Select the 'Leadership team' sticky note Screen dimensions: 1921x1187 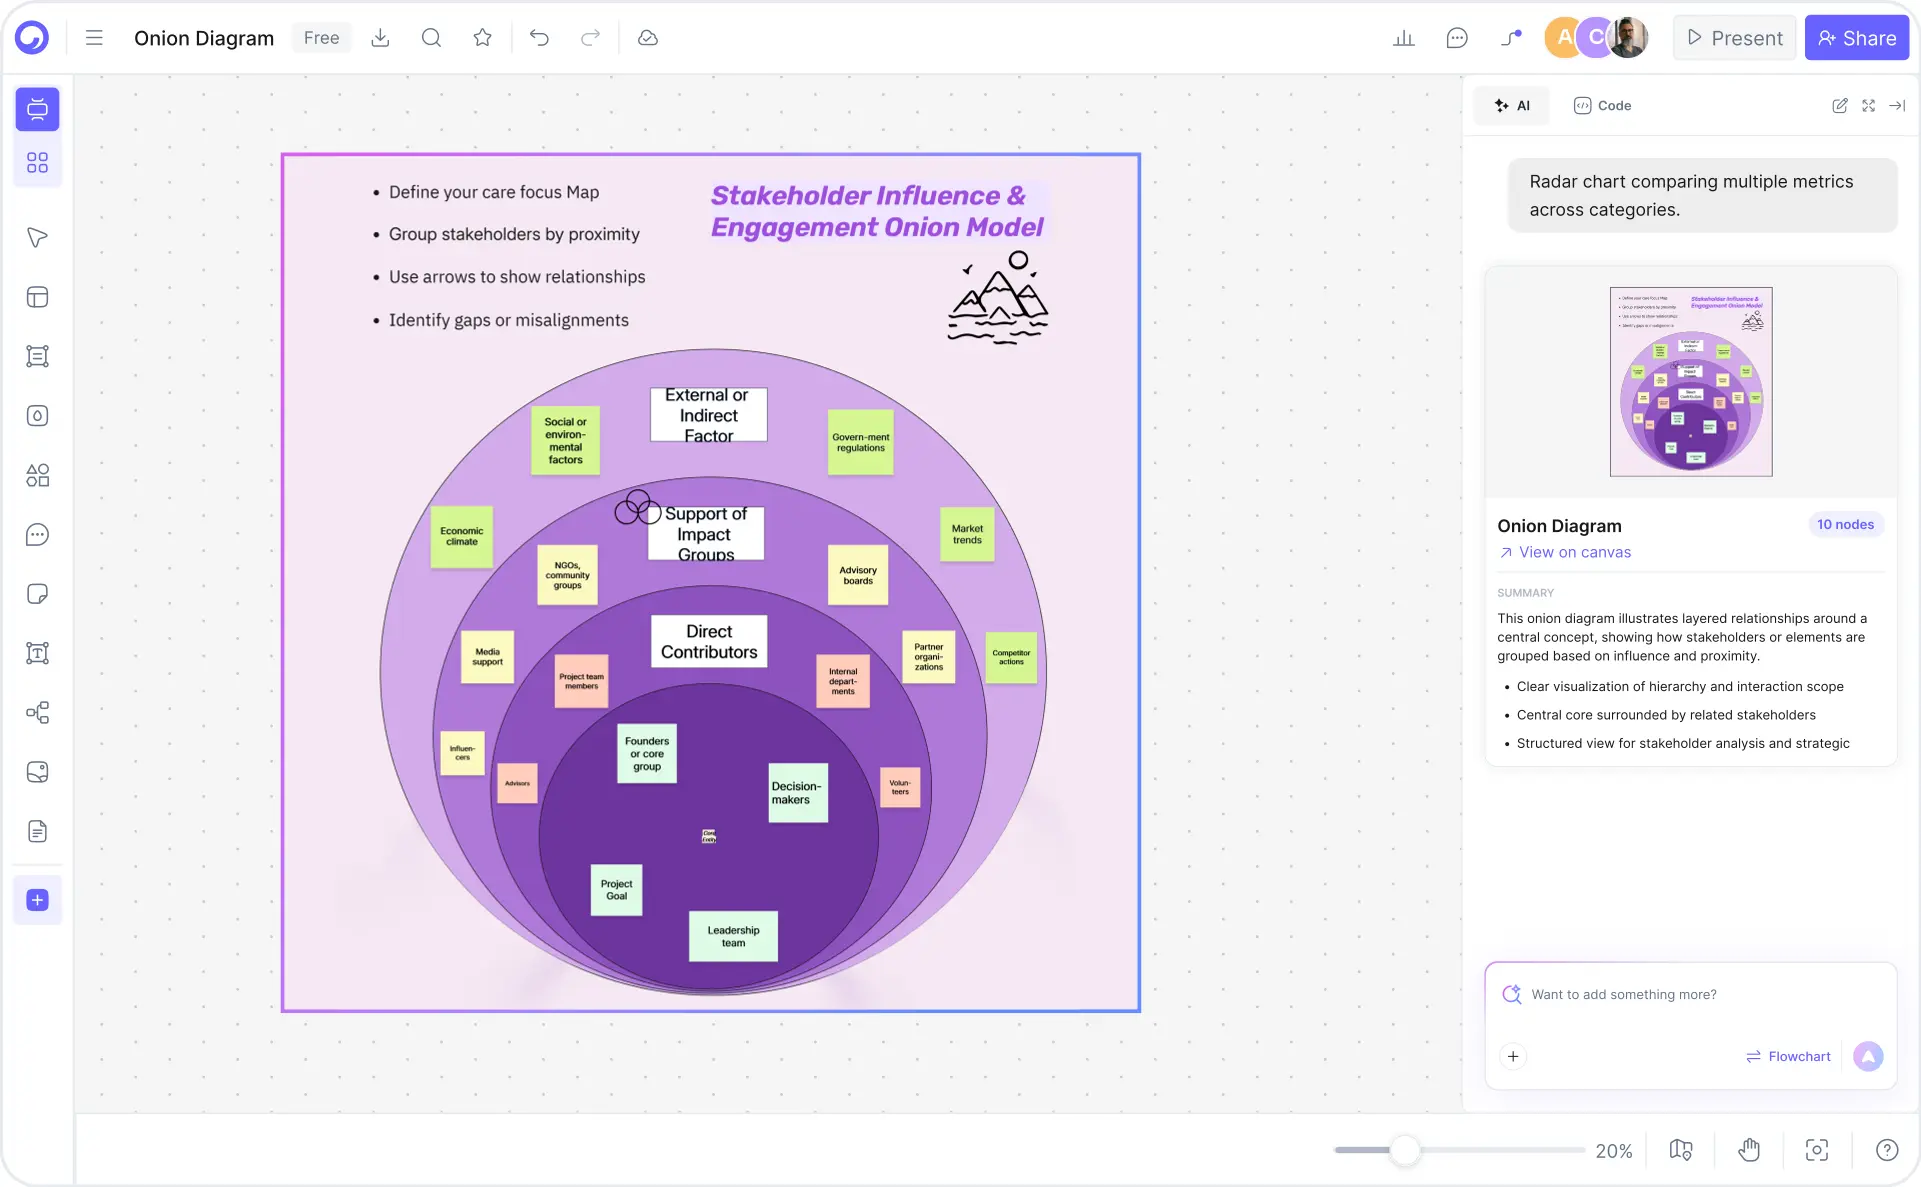733,936
